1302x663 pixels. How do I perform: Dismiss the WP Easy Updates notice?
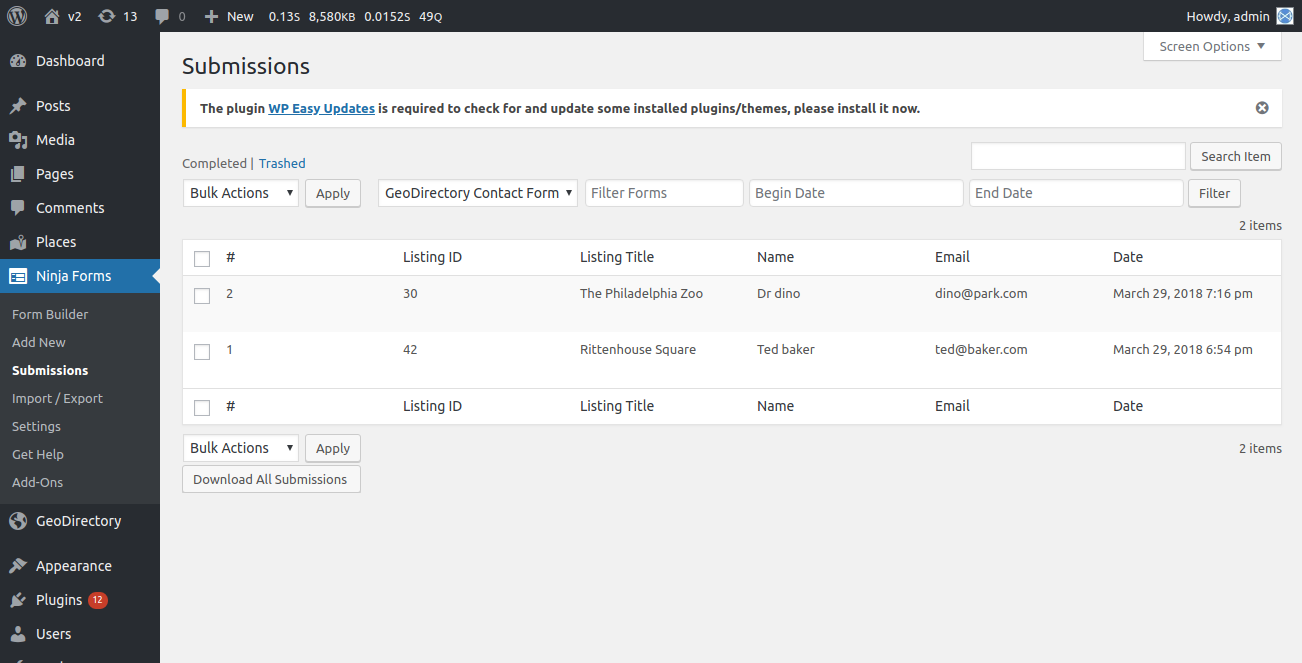(1262, 108)
